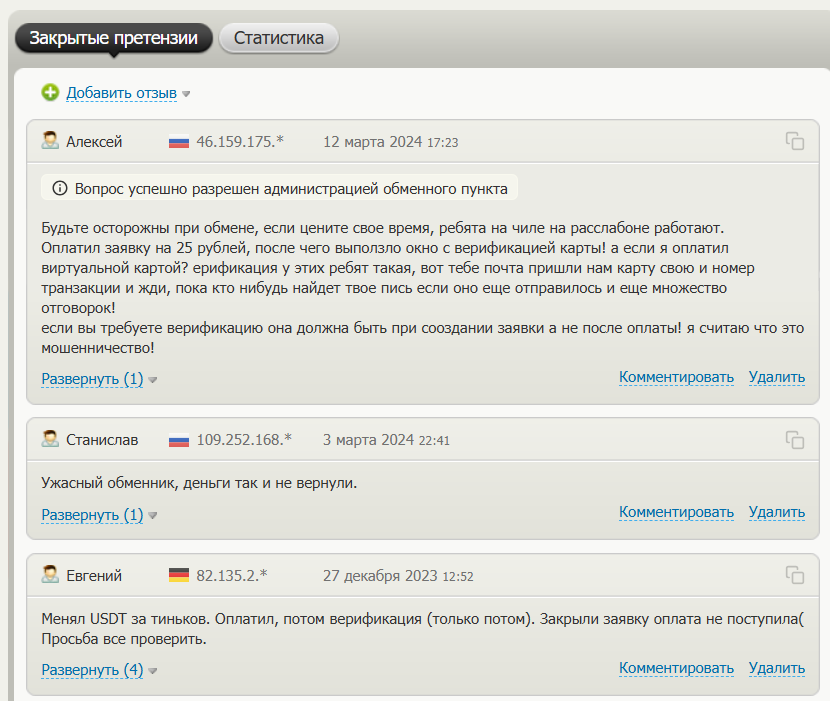Screen dimensions: 830x701
Task: Click Комментировать on Алексей's review
Action: coord(676,377)
